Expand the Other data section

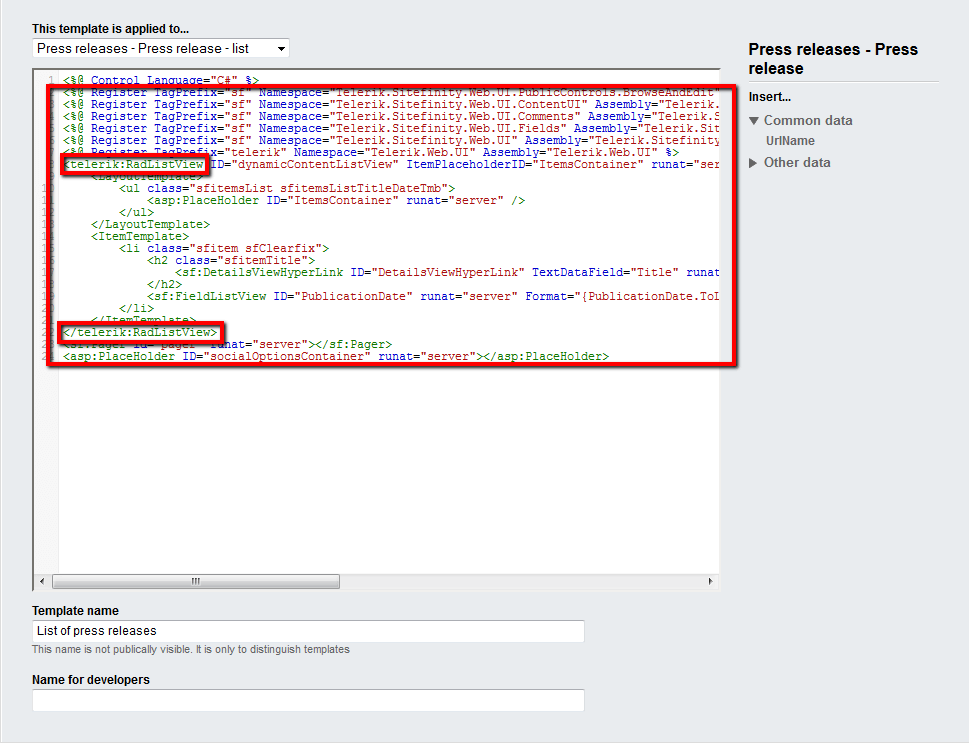[755, 163]
